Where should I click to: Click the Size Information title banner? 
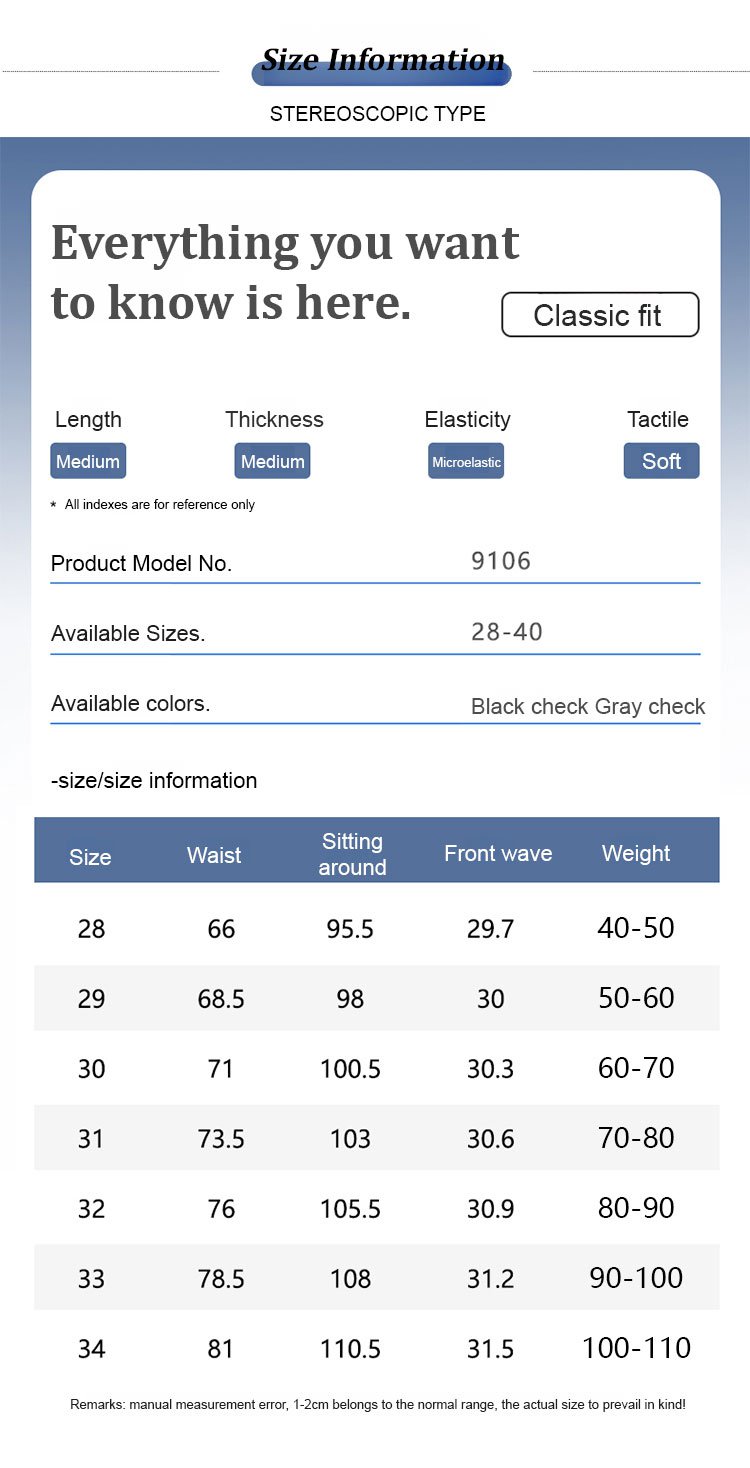pyautogui.click(x=382, y=61)
